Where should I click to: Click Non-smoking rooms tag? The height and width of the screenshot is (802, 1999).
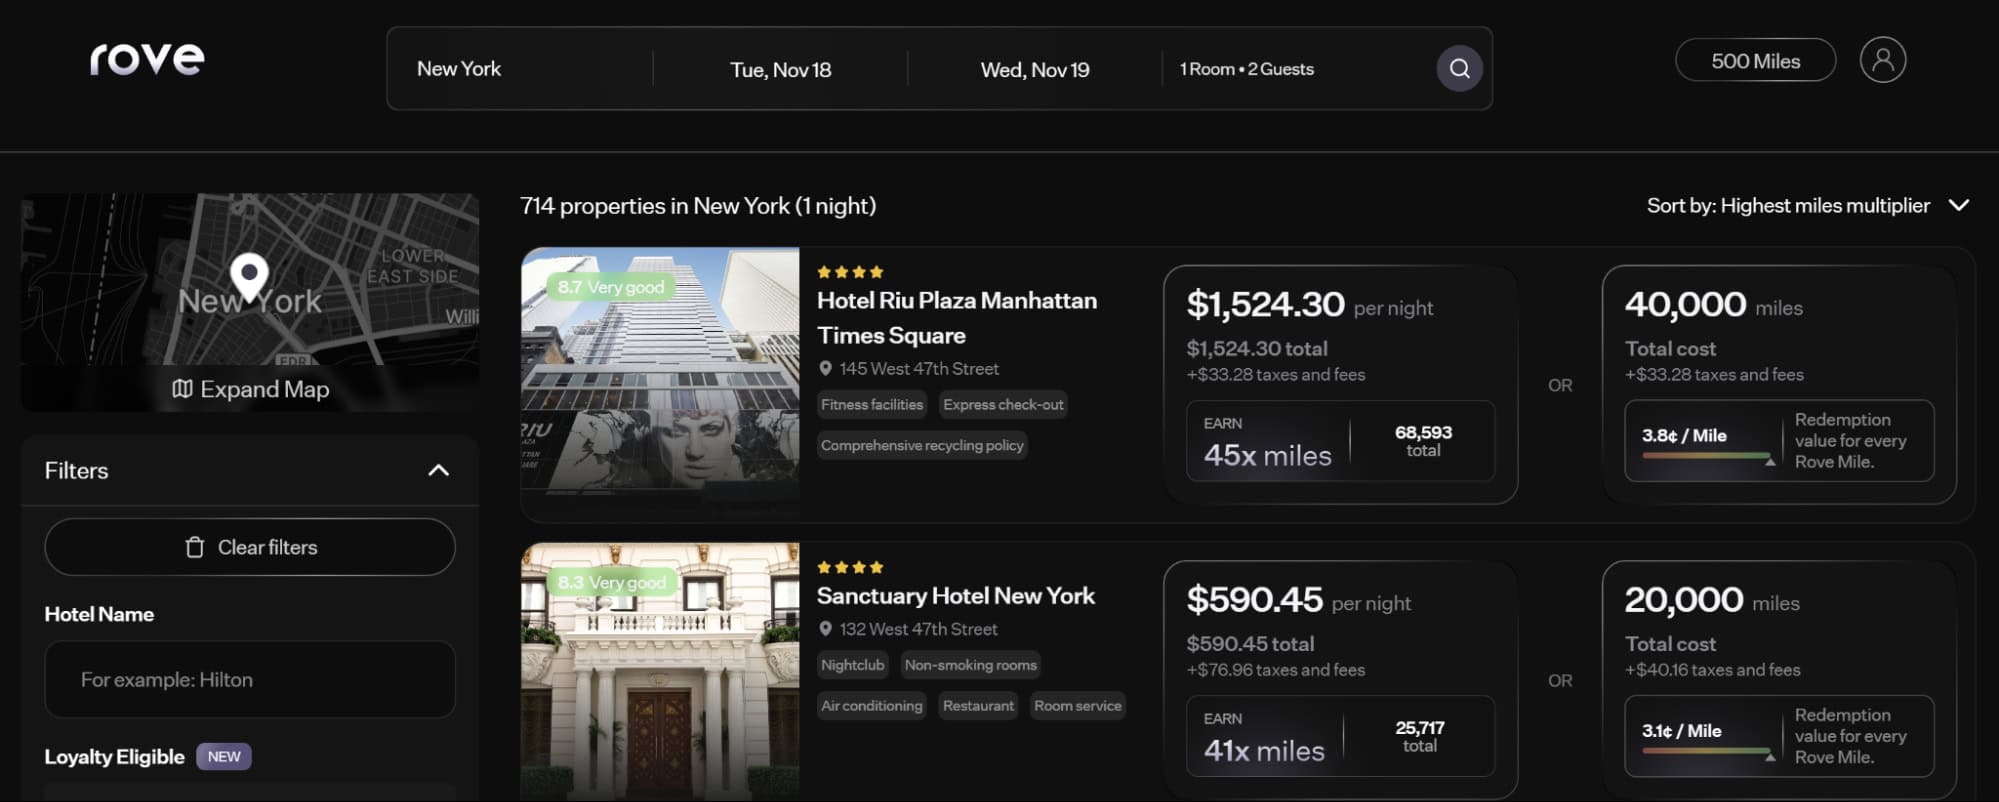point(970,665)
